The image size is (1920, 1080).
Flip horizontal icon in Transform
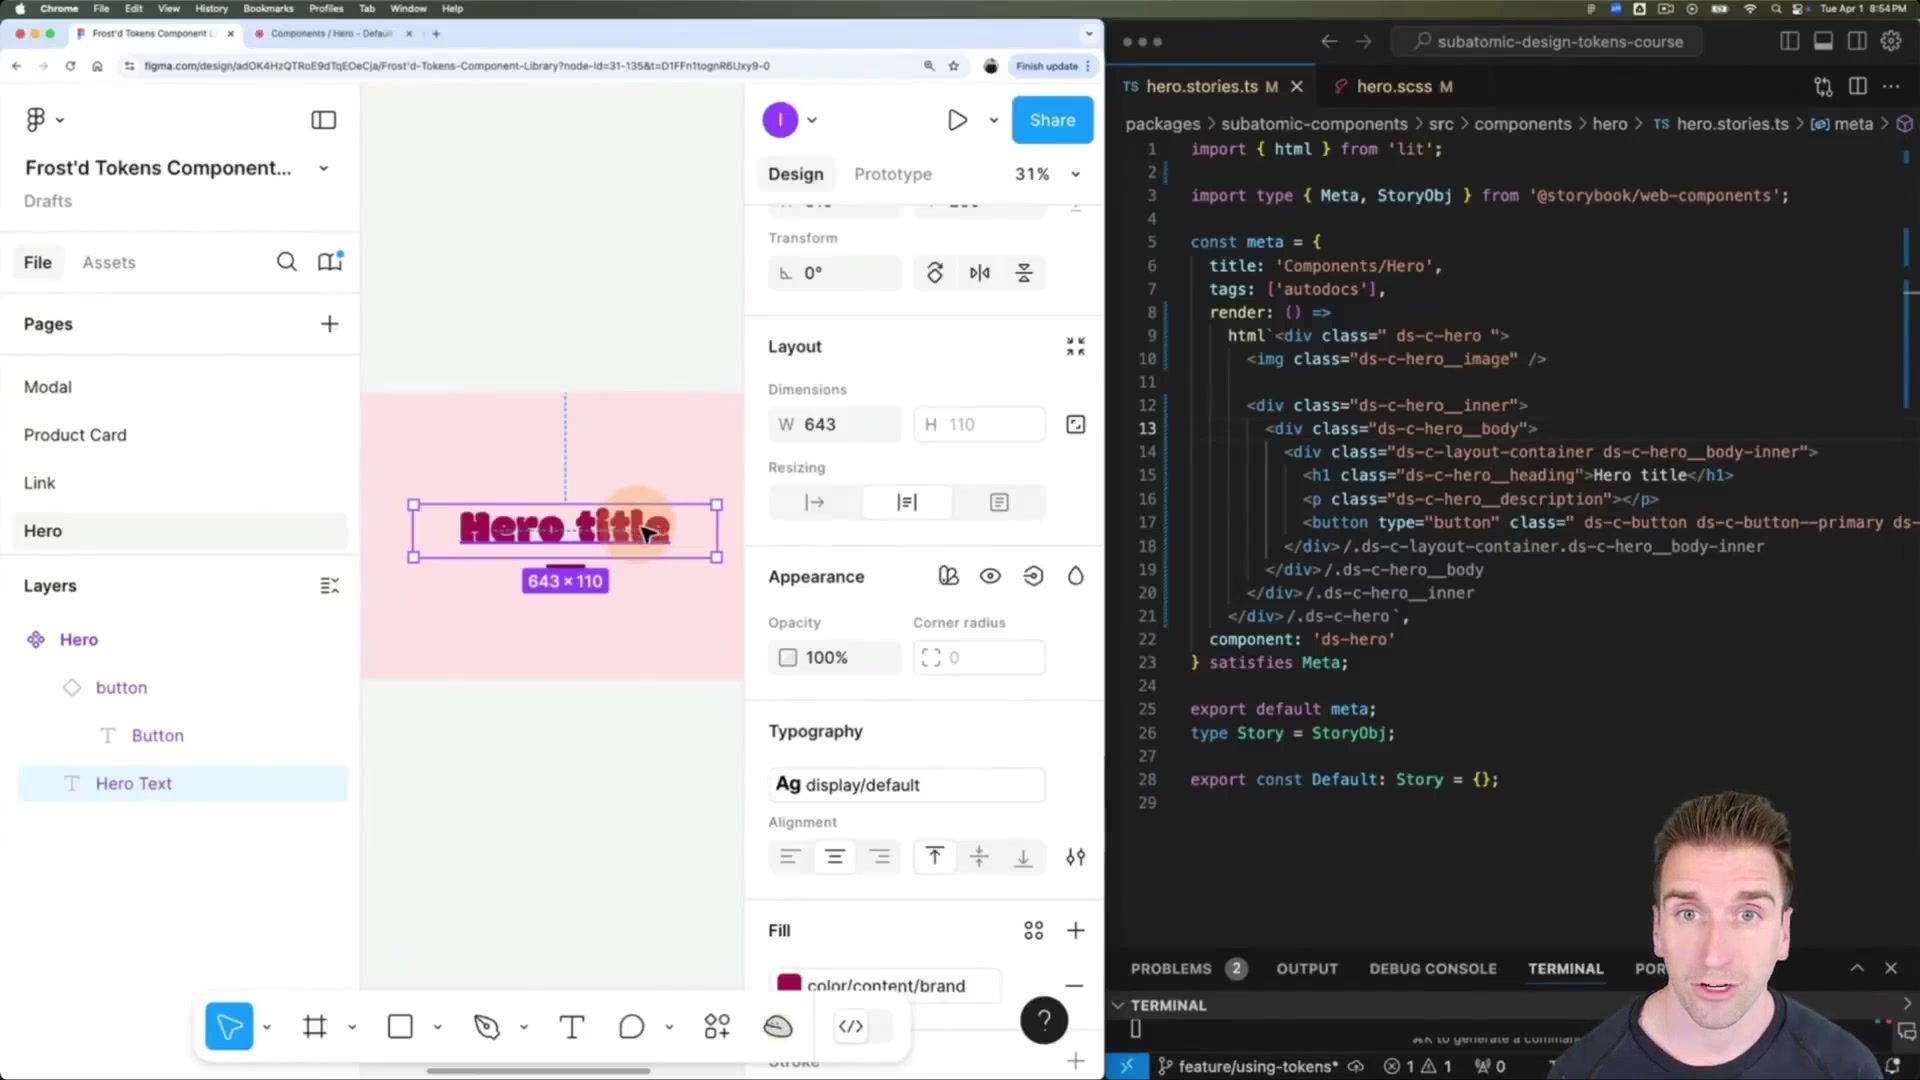(980, 273)
